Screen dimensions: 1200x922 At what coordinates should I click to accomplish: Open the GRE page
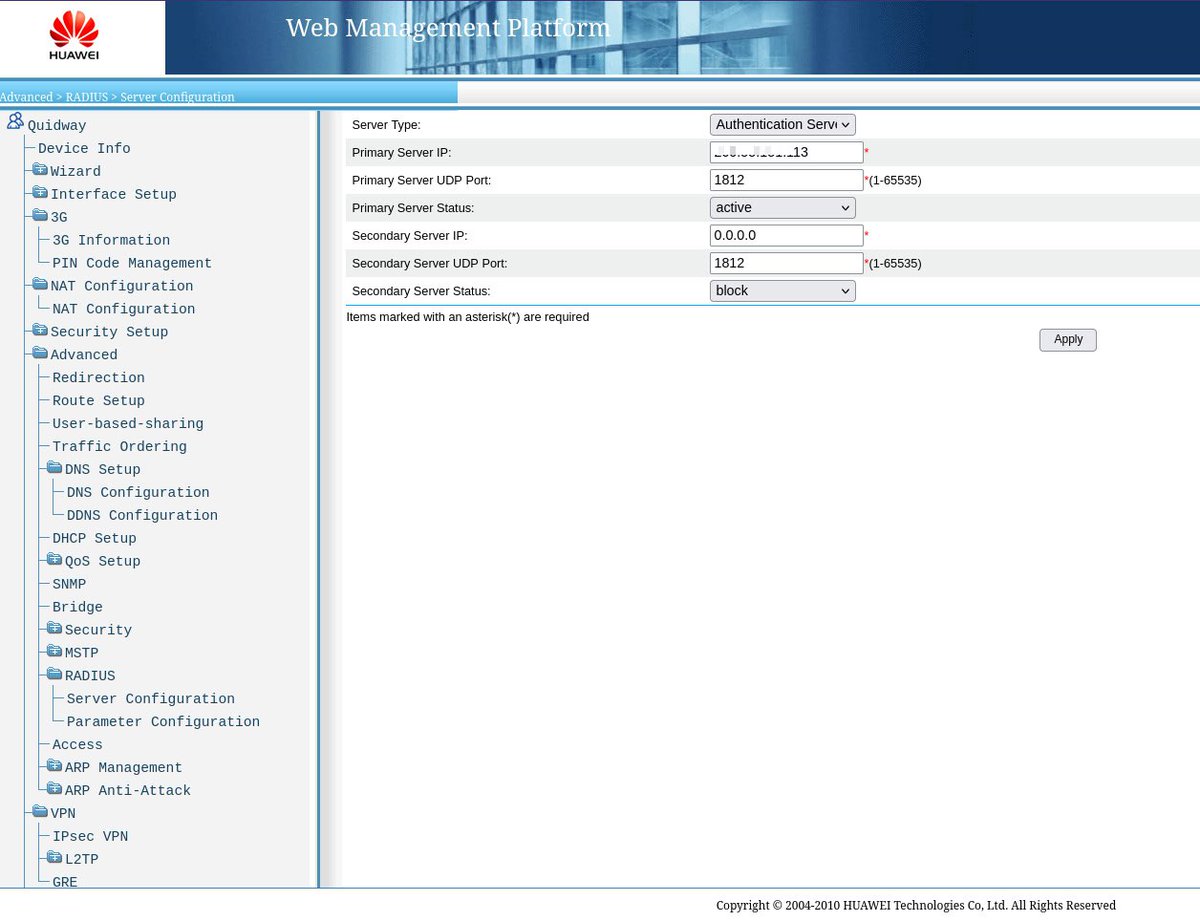tap(65, 883)
